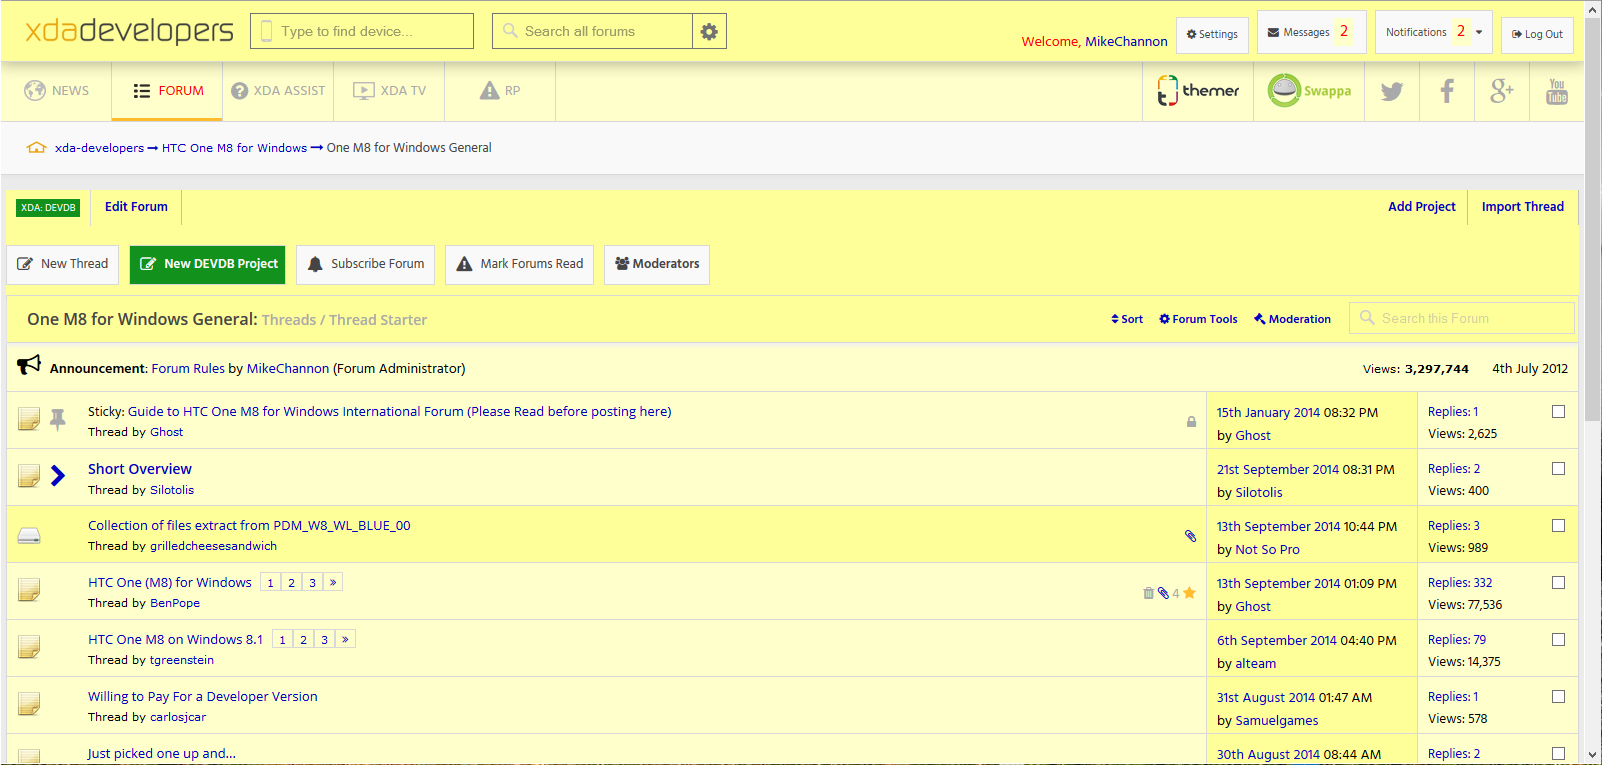Jump to last page of HTC One (M8) thread
The height and width of the screenshot is (765, 1602).
(333, 582)
